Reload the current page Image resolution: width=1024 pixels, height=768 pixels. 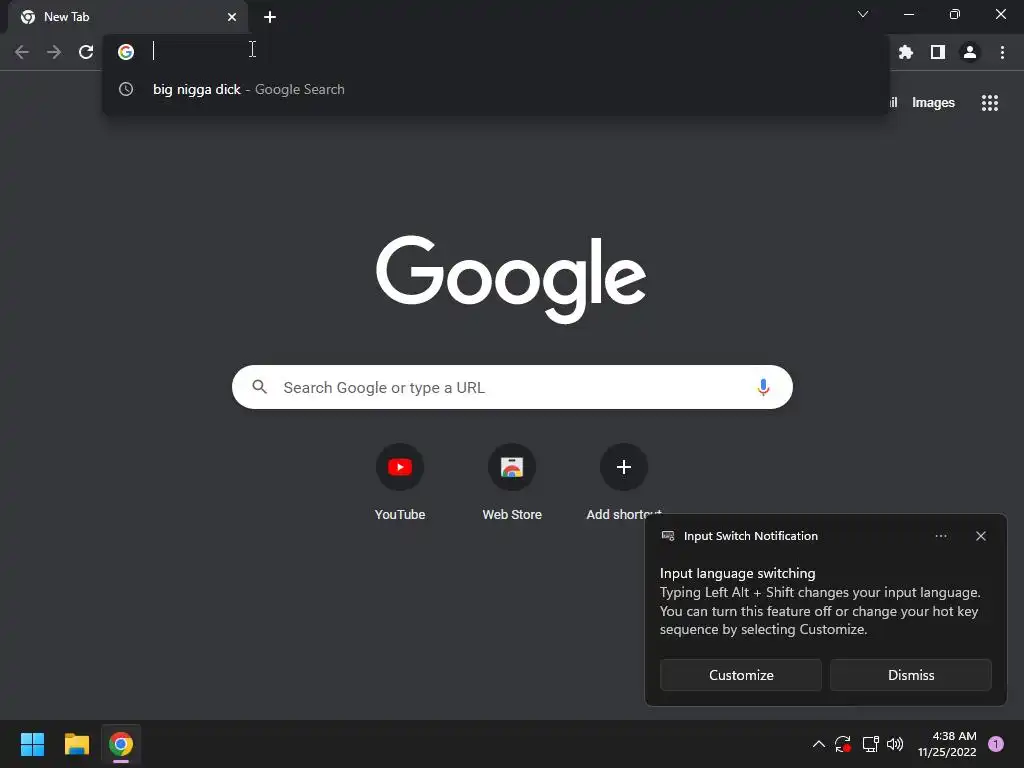click(86, 52)
